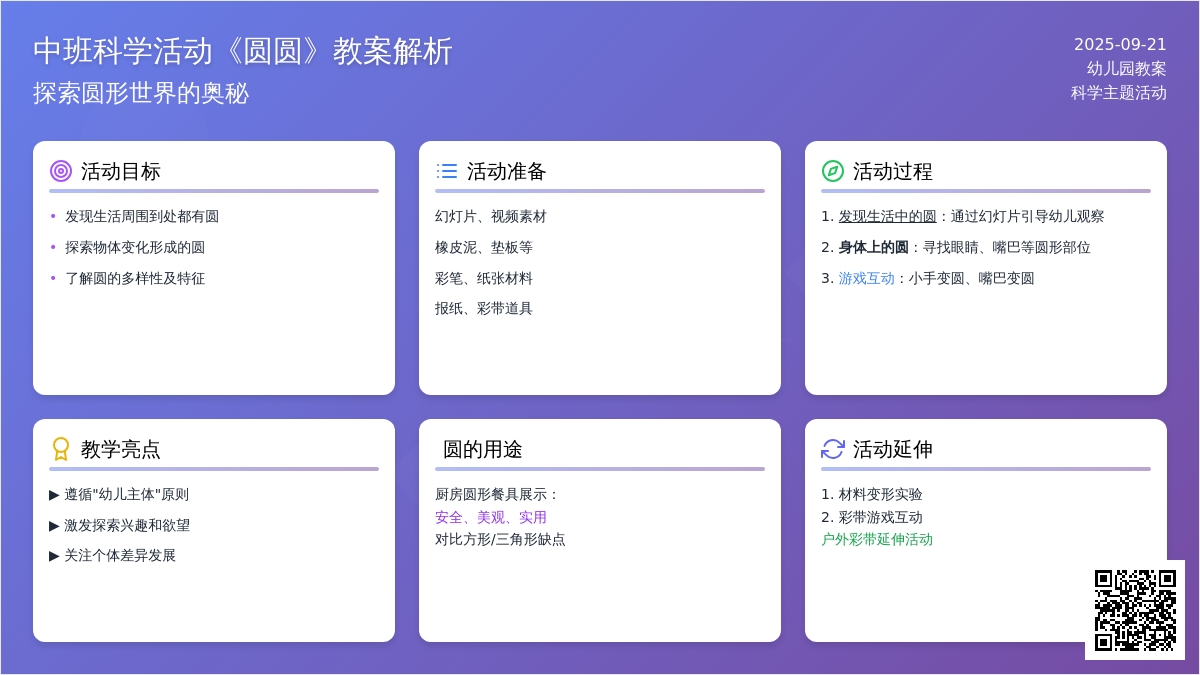1200x675 pixels.
Task: Click the list icon beside 活动准备
Action: tap(447, 171)
